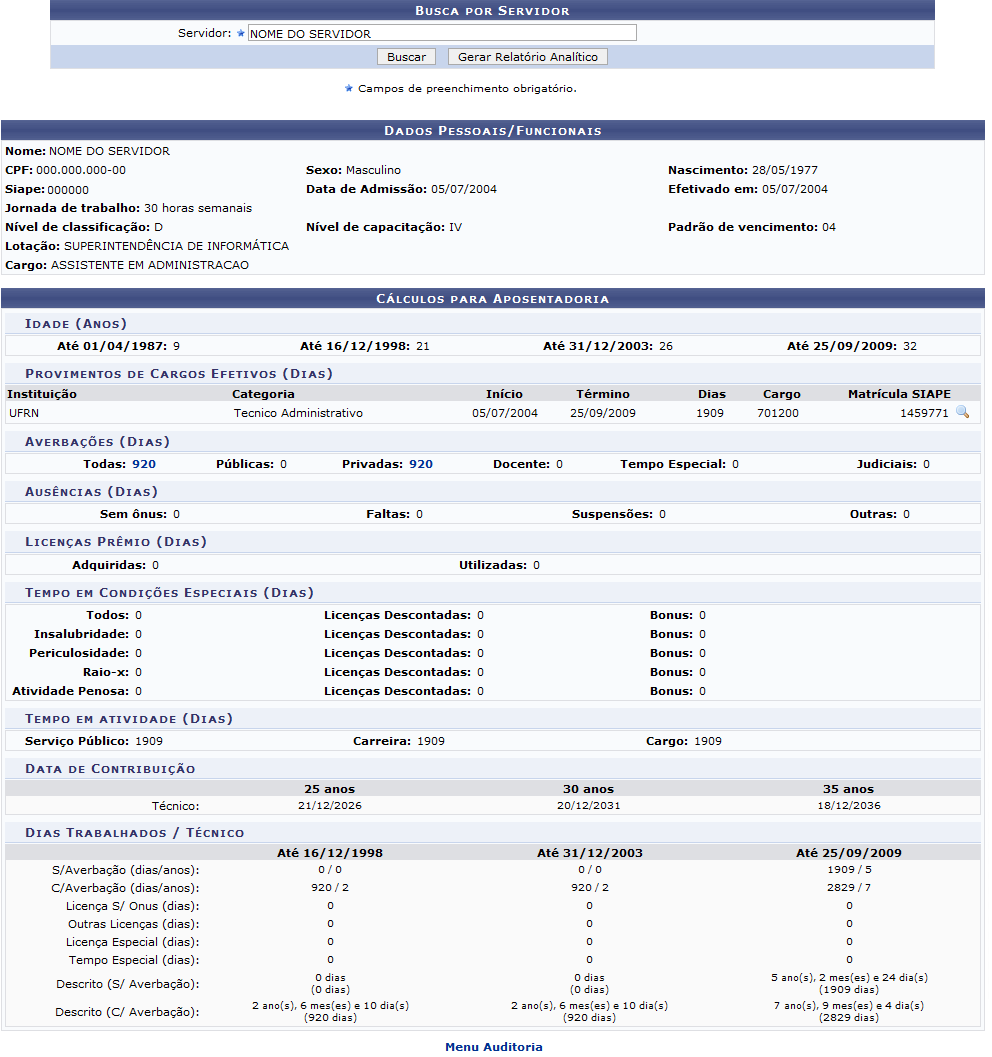Select start date 05/07/2004 in provimentos row
Screen dimensions: 992x1057
(x=505, y=413)
